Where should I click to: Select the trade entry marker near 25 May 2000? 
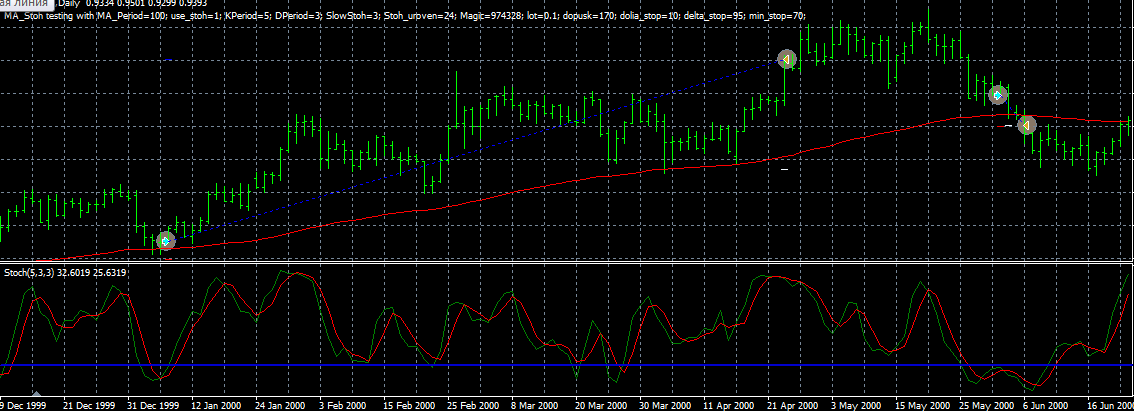pos(998,95)
